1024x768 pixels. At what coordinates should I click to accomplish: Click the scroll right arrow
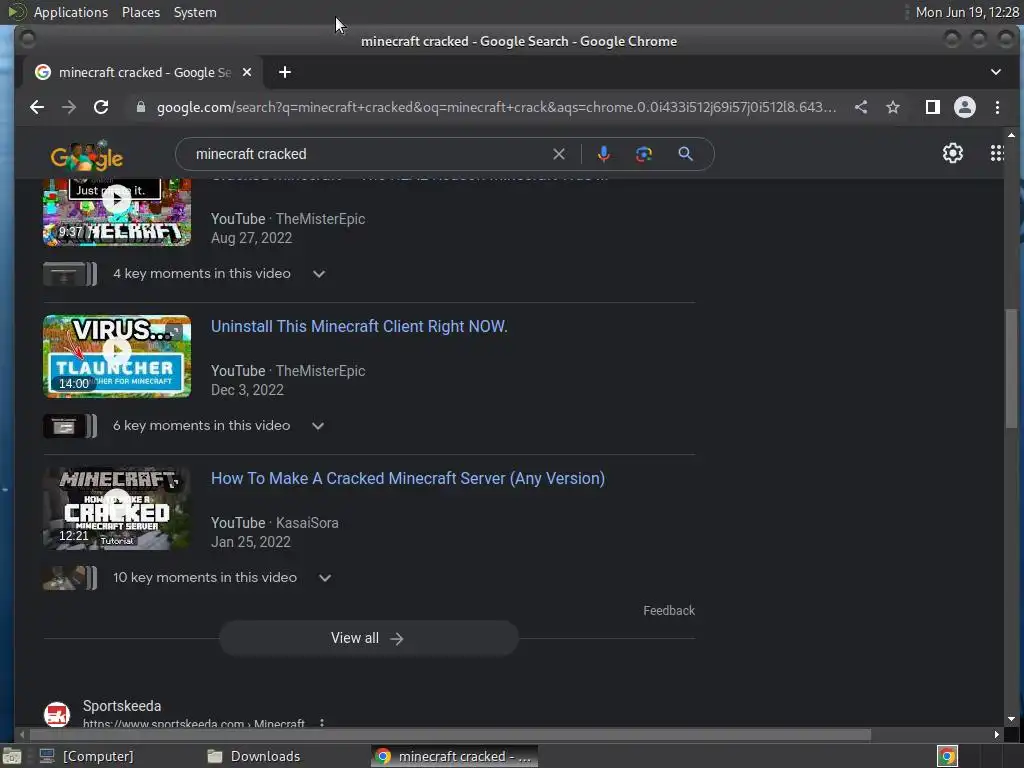[996, 735]
